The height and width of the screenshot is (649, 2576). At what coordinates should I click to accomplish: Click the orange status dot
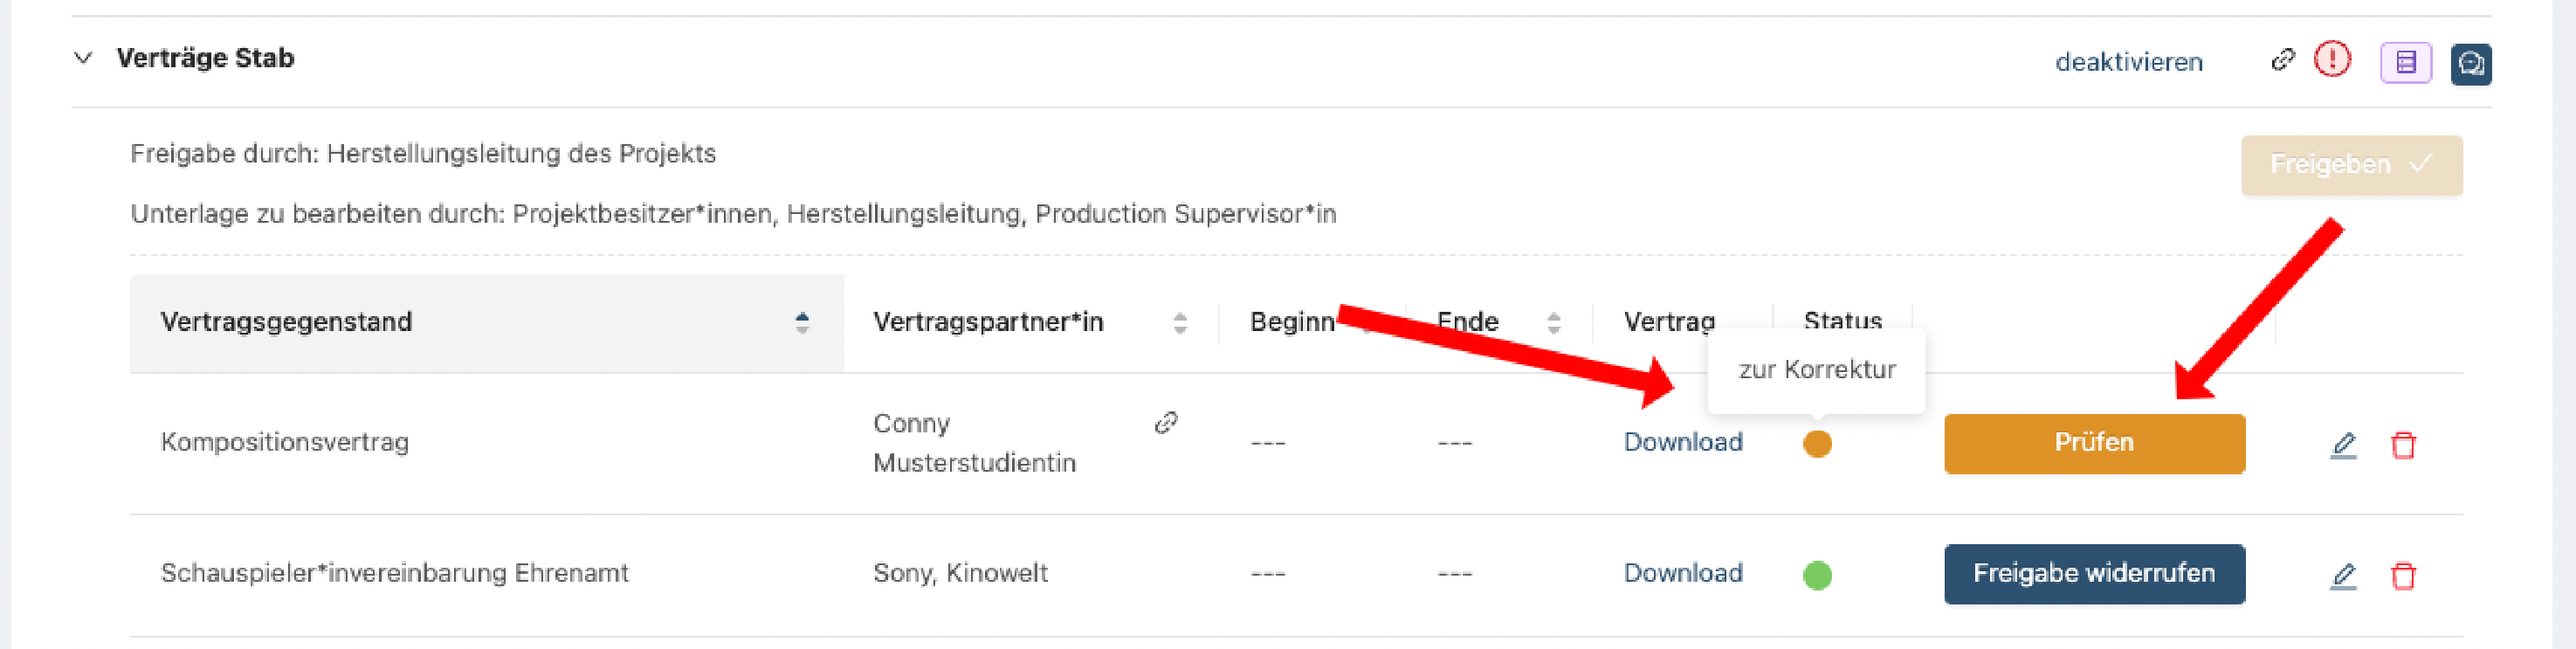[1817, 443]
